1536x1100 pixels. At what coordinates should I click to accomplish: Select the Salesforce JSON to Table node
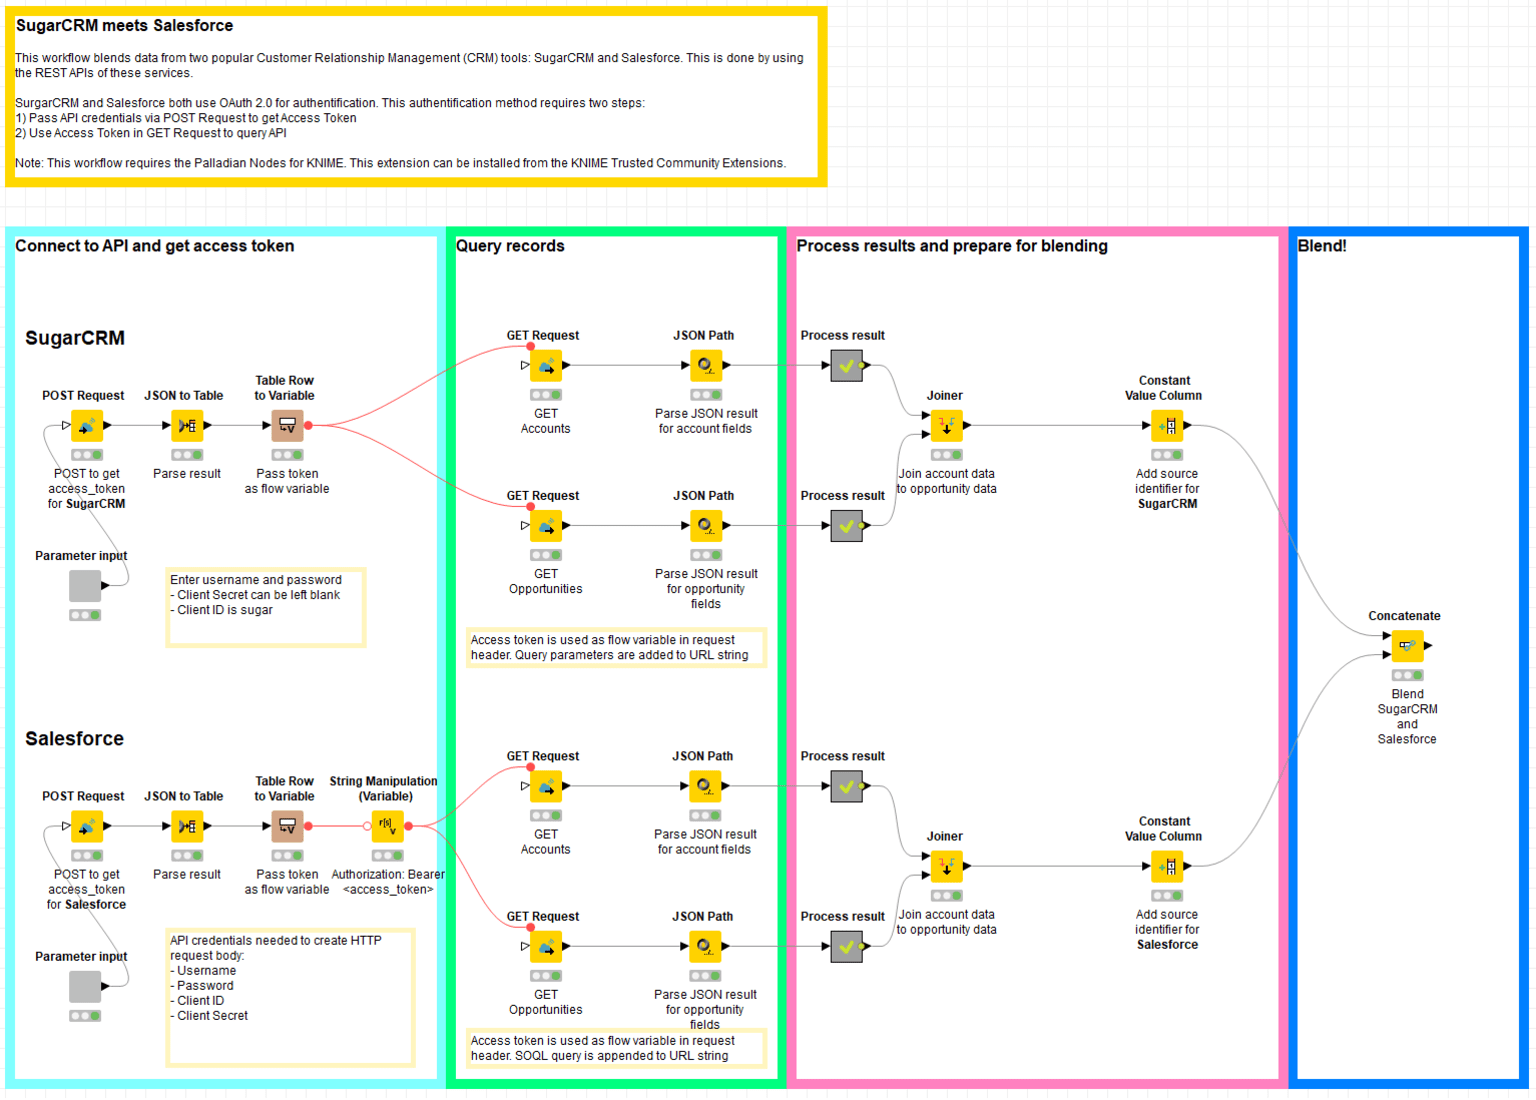tap(187, 827)
